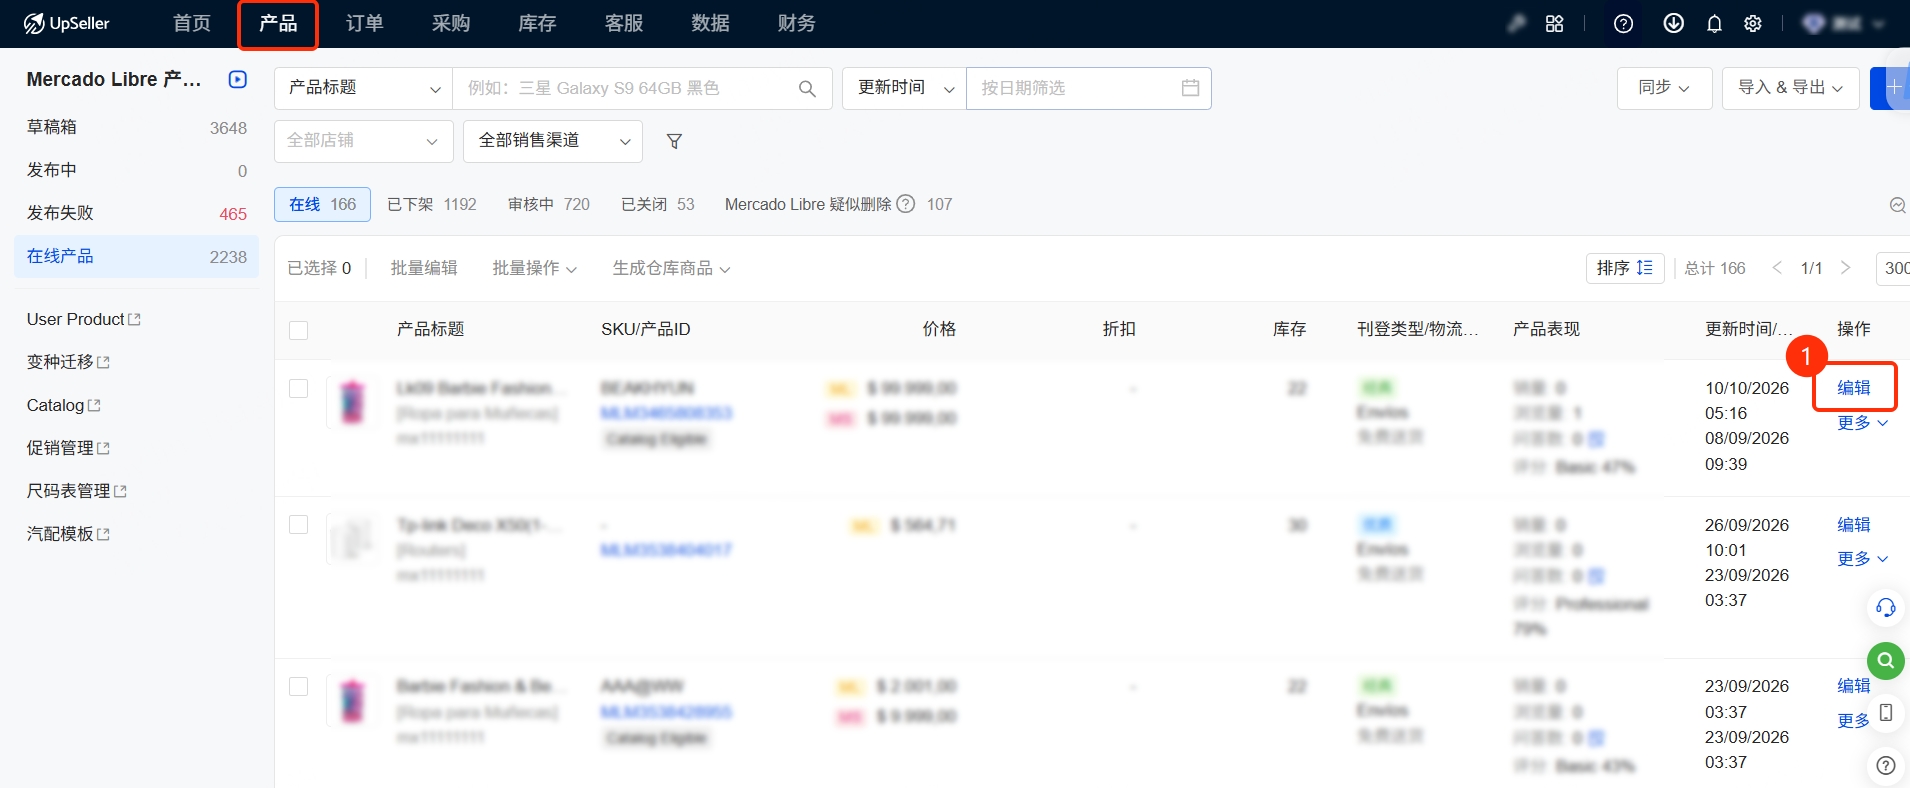
Task: Select the checkbox of the 23/09/2026 03:37 row
Action: pos(298,686)
